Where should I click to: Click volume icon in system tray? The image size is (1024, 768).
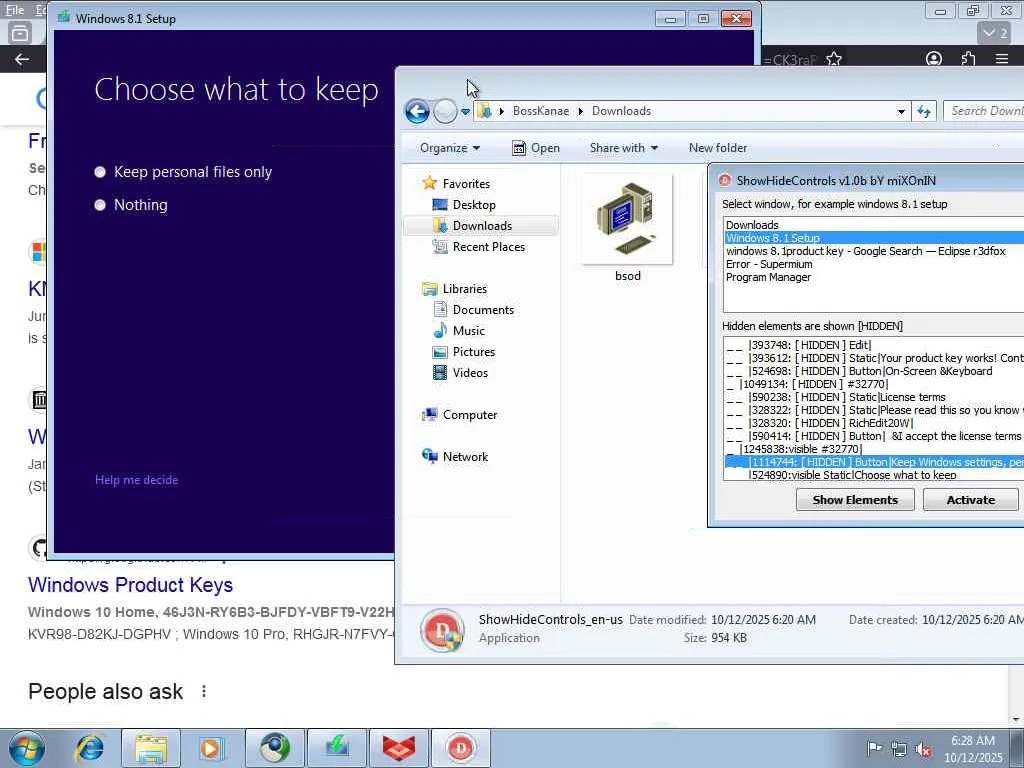[x=923, y=749]
